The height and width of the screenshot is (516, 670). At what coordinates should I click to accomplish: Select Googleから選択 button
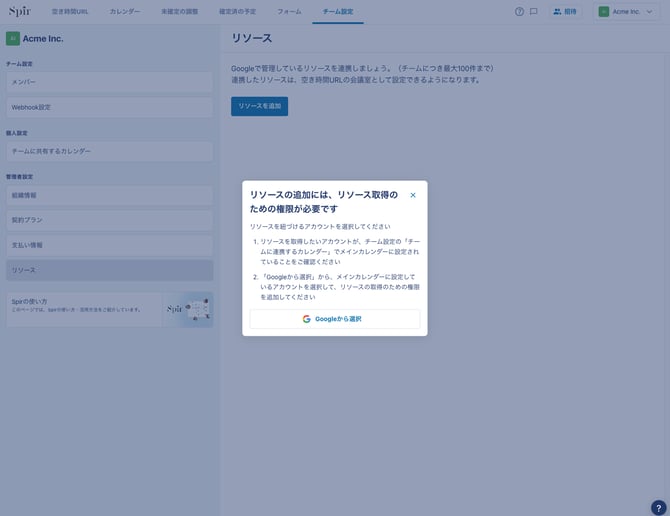[335, 319]
